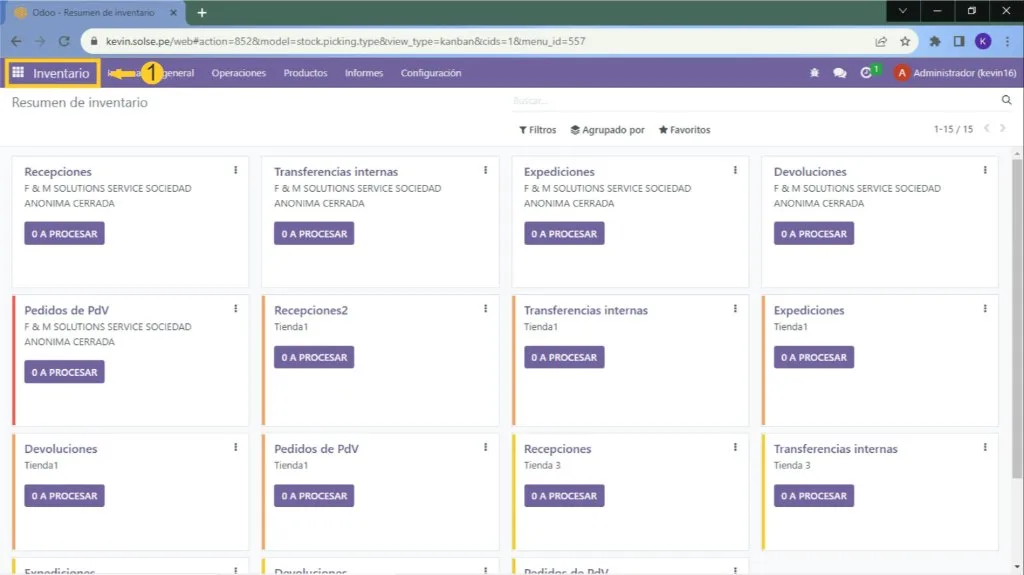
Task: Open the activities clock icon
Action: 866,73
